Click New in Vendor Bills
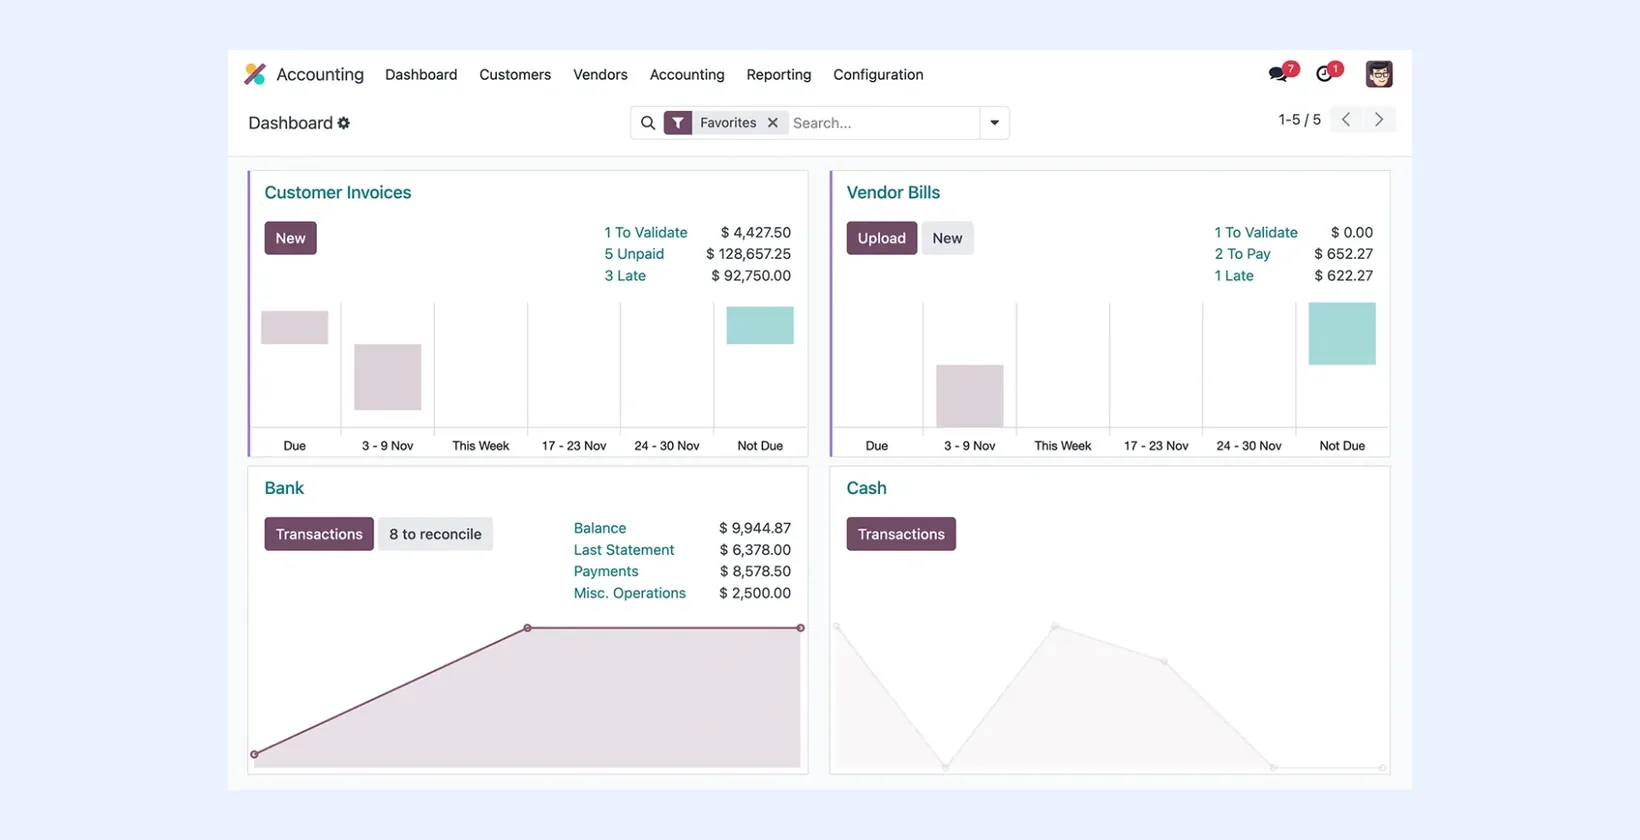 pyautogui.click(x=947, y=238)
